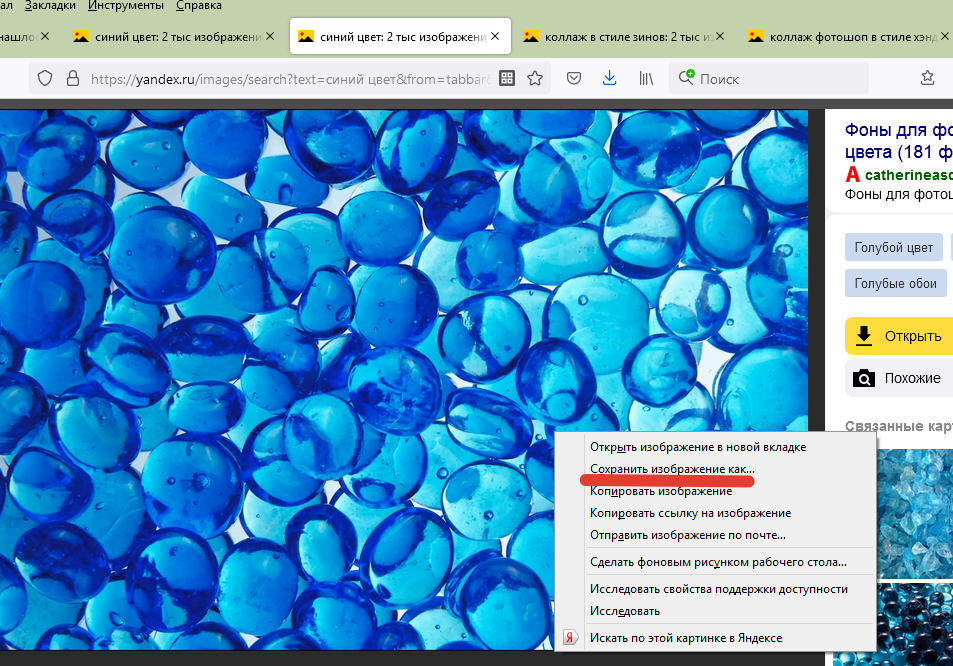Click the 'Похожие' camera button
Viewport: 953px width, 666px height.
(899, 378)
